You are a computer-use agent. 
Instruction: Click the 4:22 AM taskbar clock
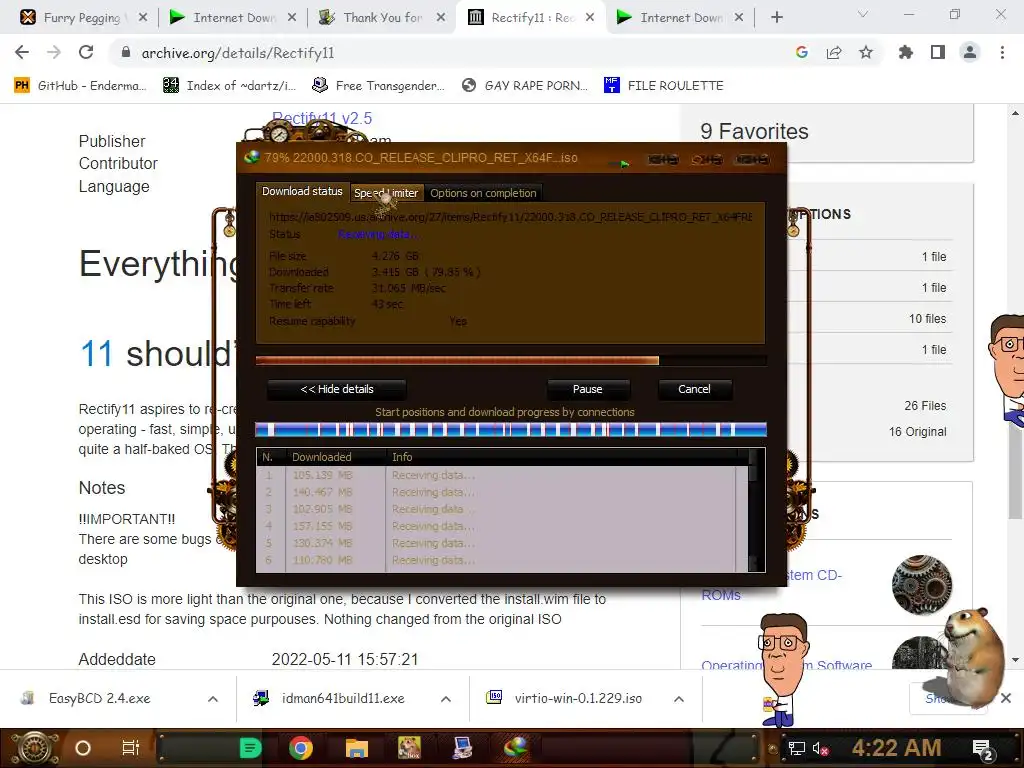[896, 748]
